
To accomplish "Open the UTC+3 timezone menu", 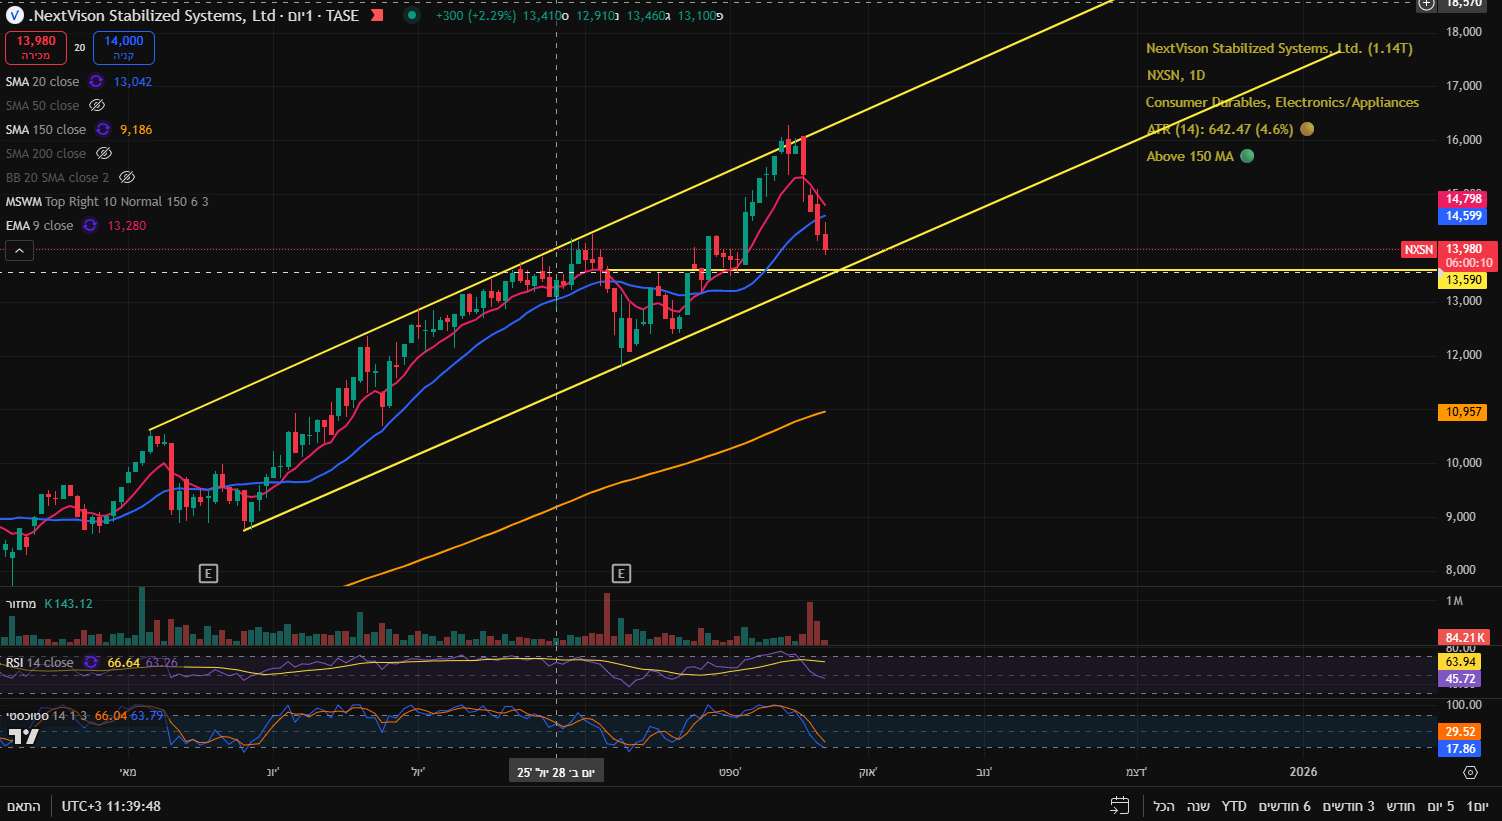I will [x=111, y=806].
